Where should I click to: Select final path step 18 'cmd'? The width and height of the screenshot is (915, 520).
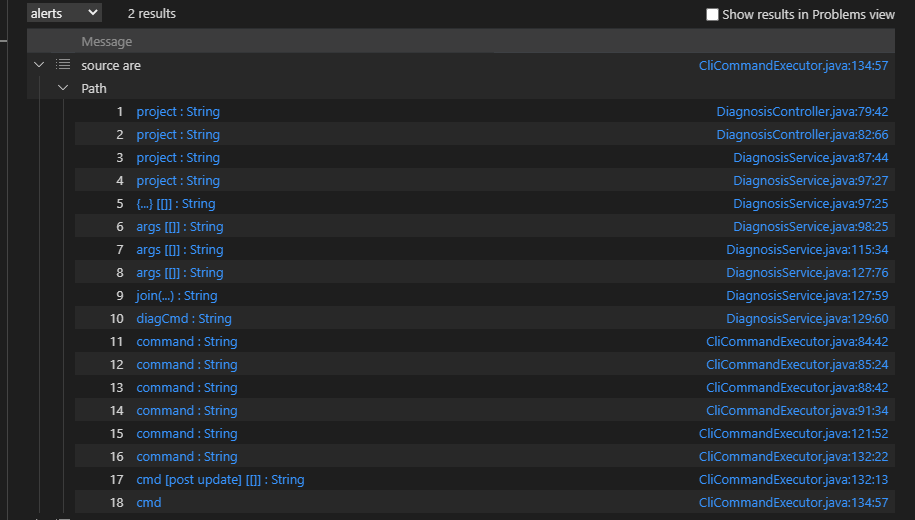point(149,502)
